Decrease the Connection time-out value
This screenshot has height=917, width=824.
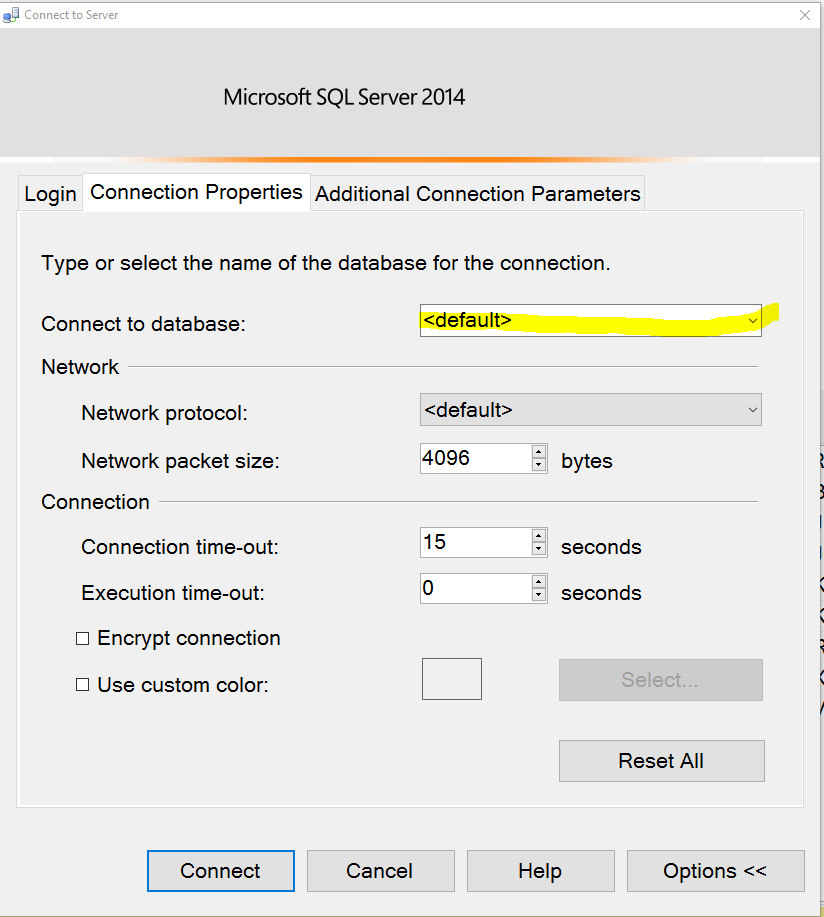point(539,548)
